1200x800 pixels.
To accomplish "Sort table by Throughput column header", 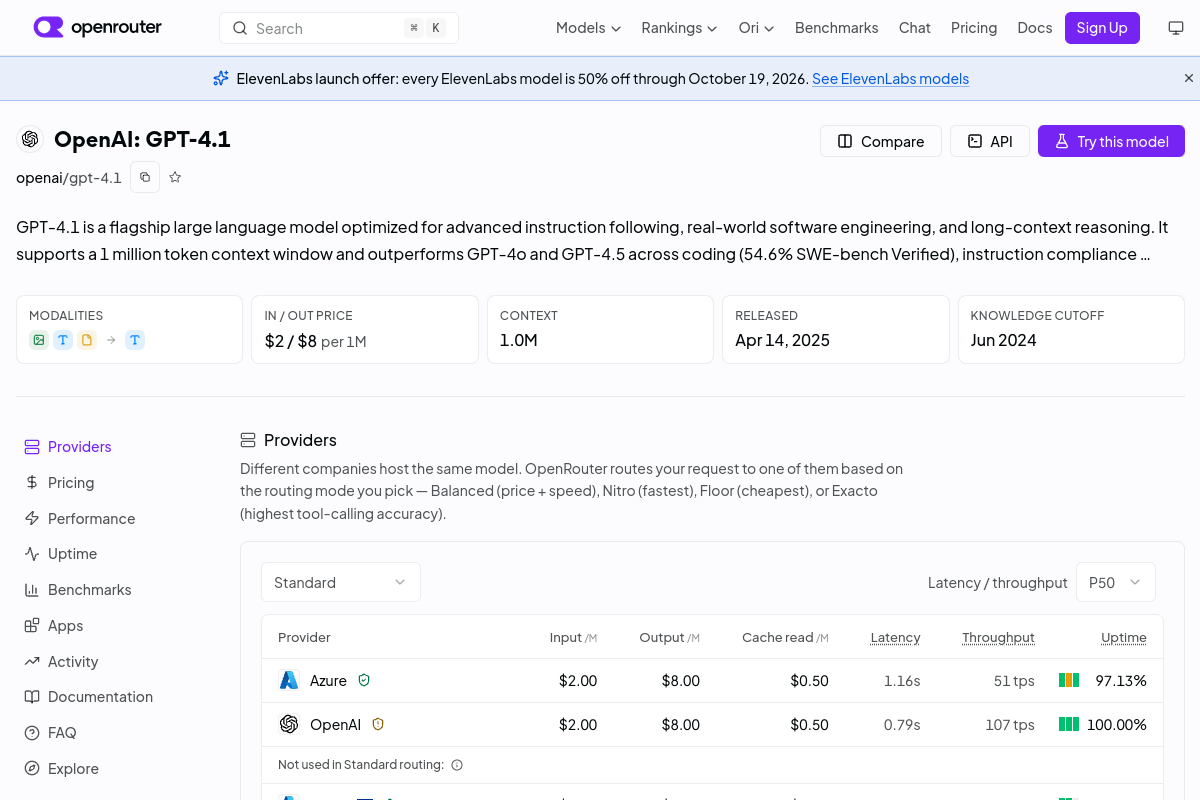I will pos(998,637).
